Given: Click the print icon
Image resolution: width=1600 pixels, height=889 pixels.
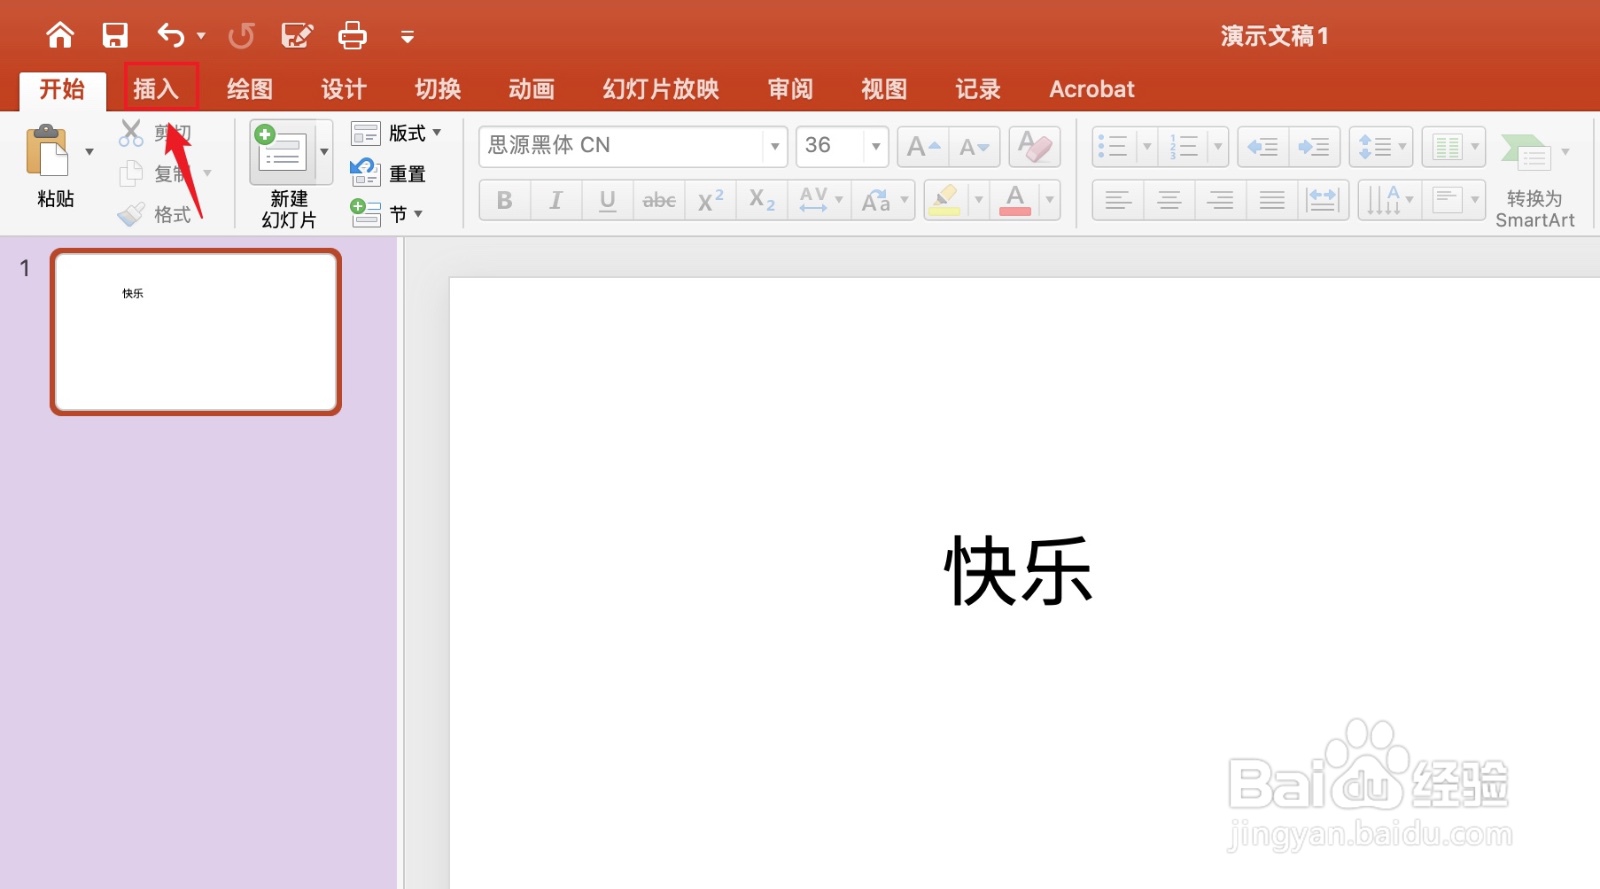Looking at the screenshot, I should click(352, 36).
